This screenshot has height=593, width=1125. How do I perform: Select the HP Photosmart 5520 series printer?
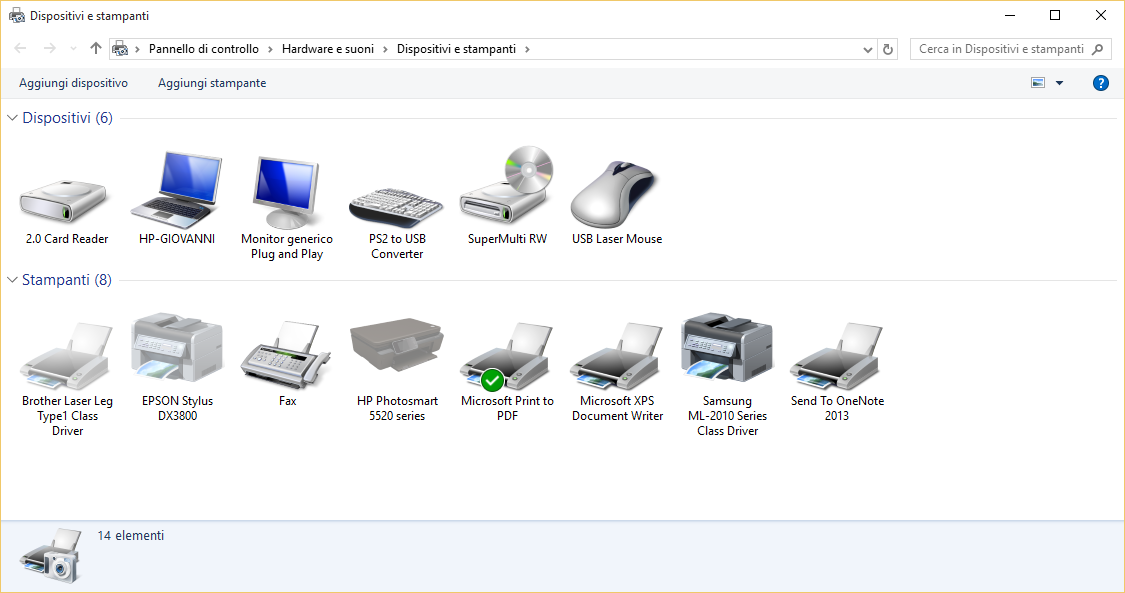396,350
